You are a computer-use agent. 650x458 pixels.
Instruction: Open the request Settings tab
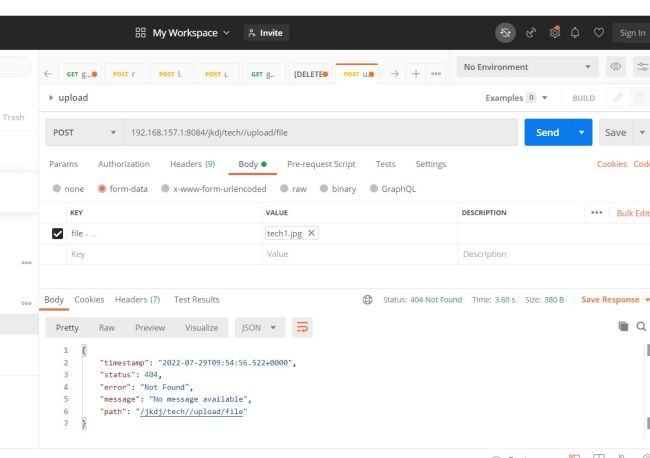431,164
